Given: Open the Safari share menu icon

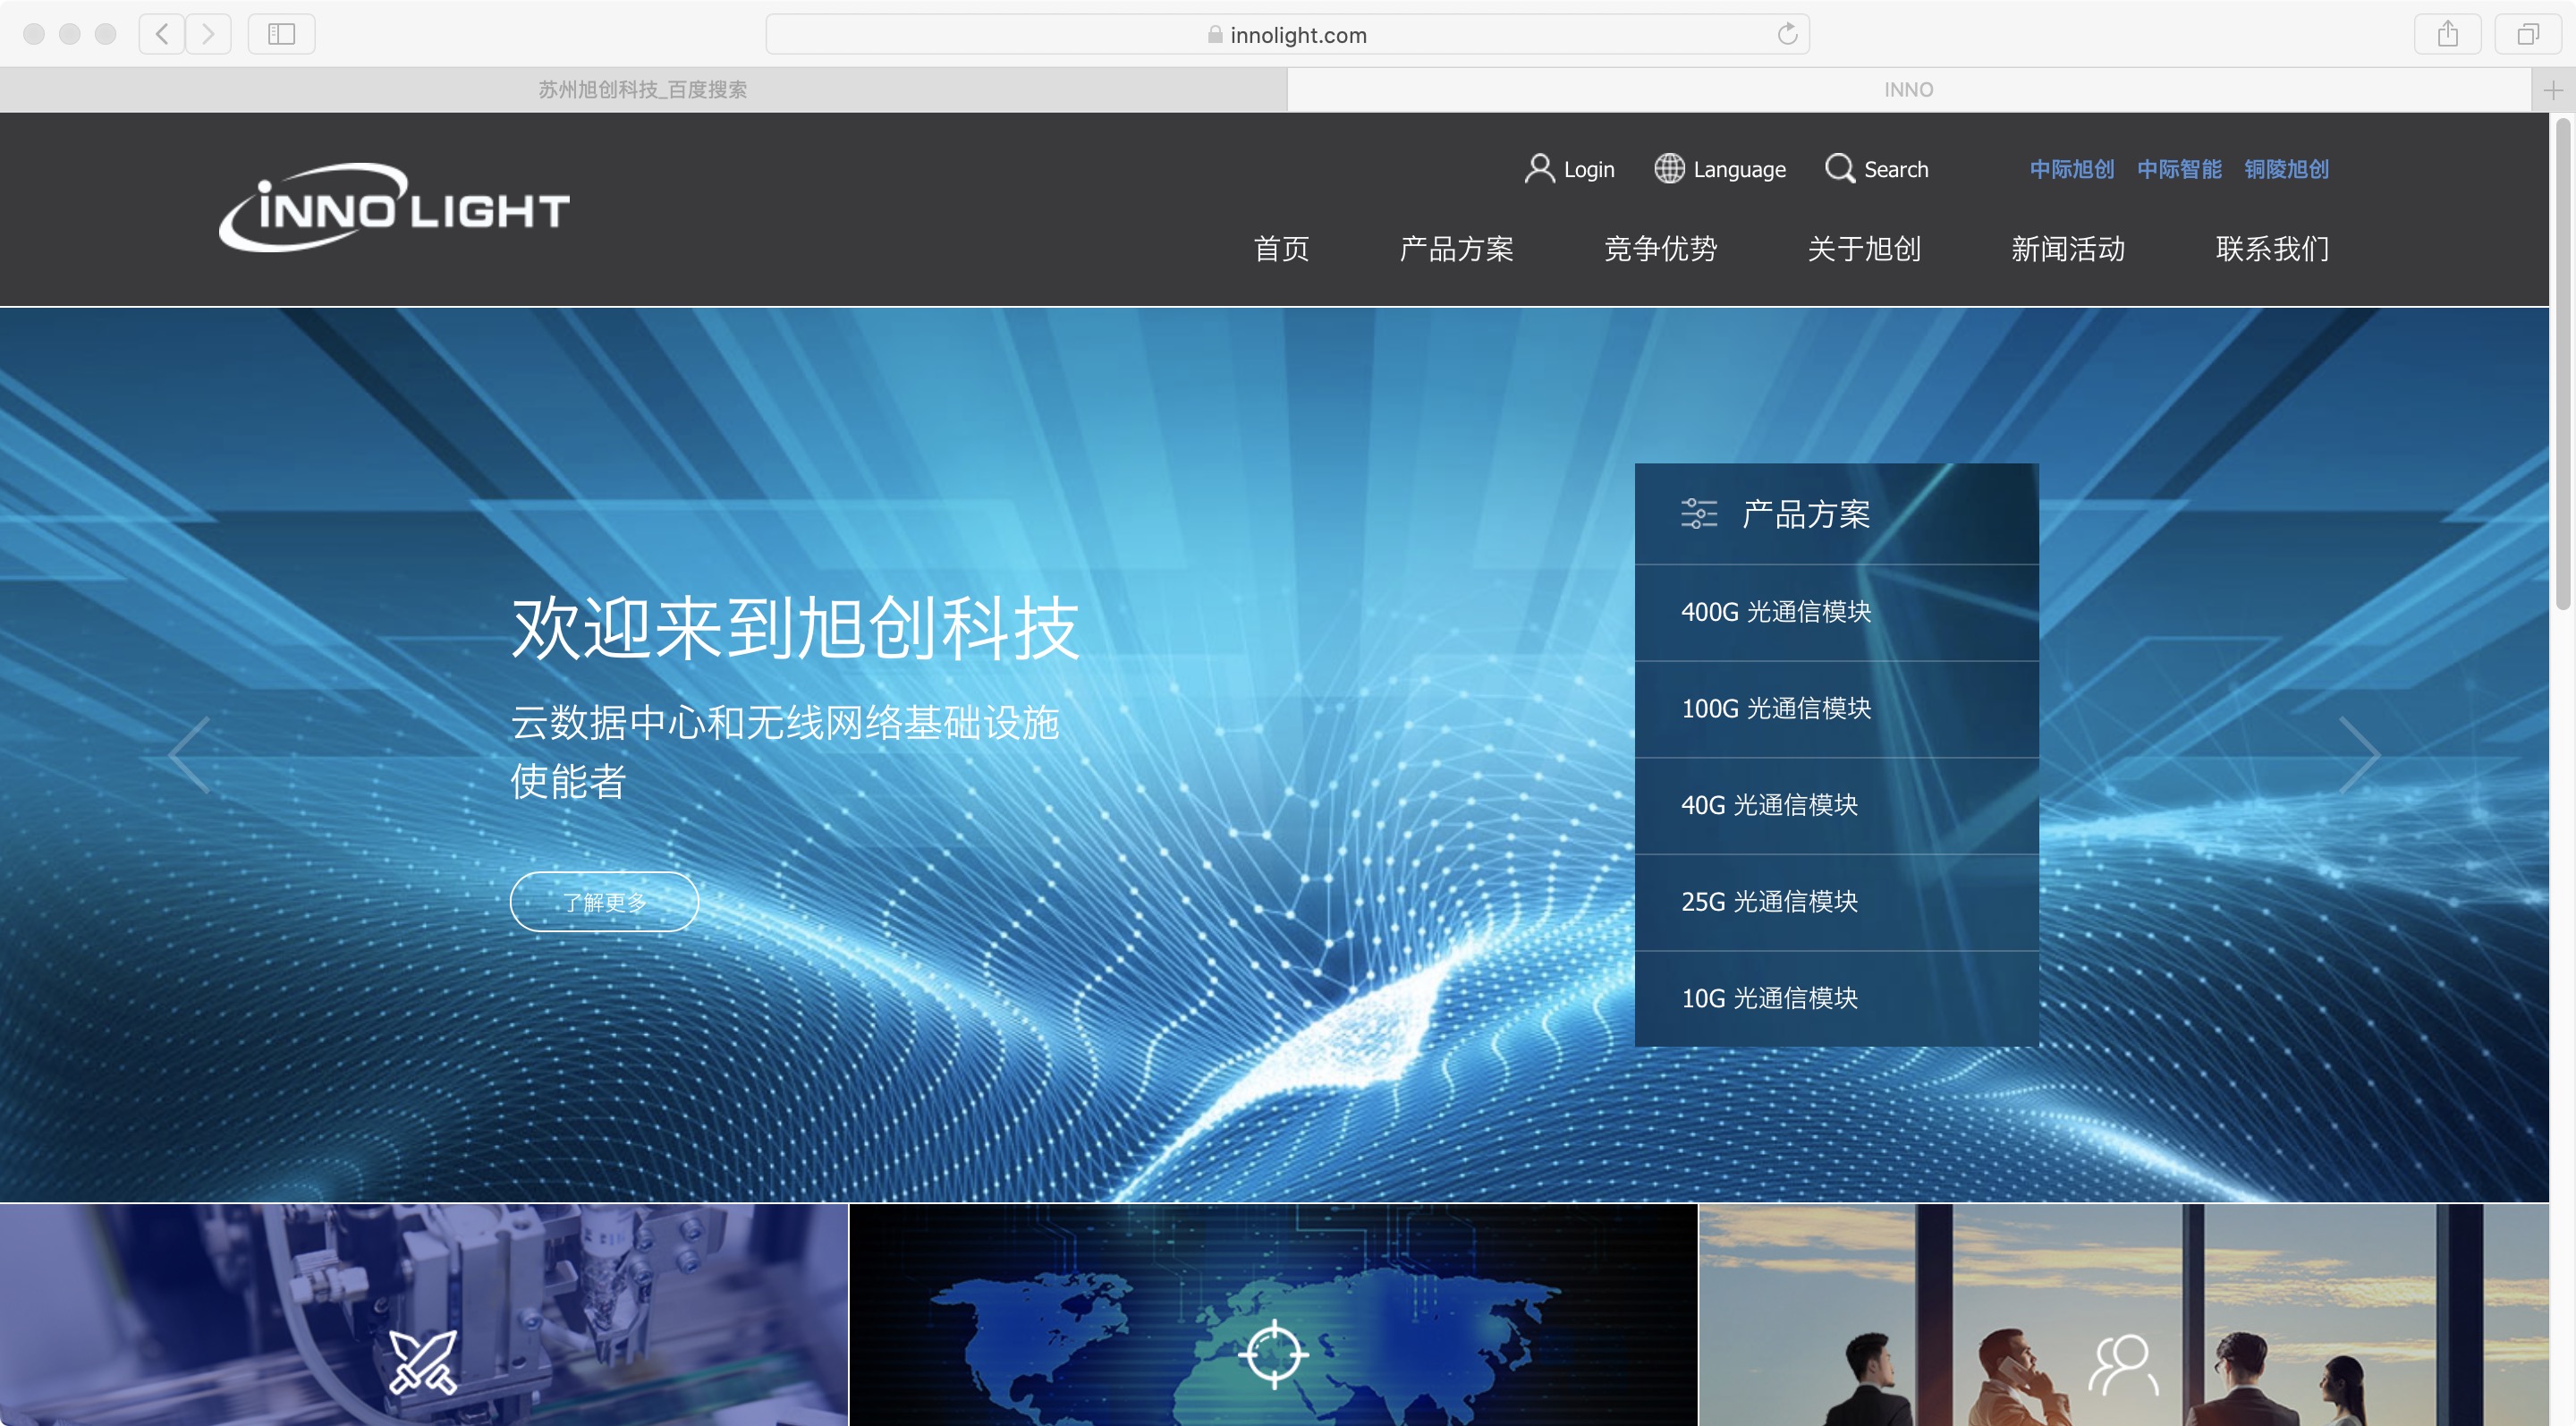Looking at the screenshot, I should pos(2447,34).
